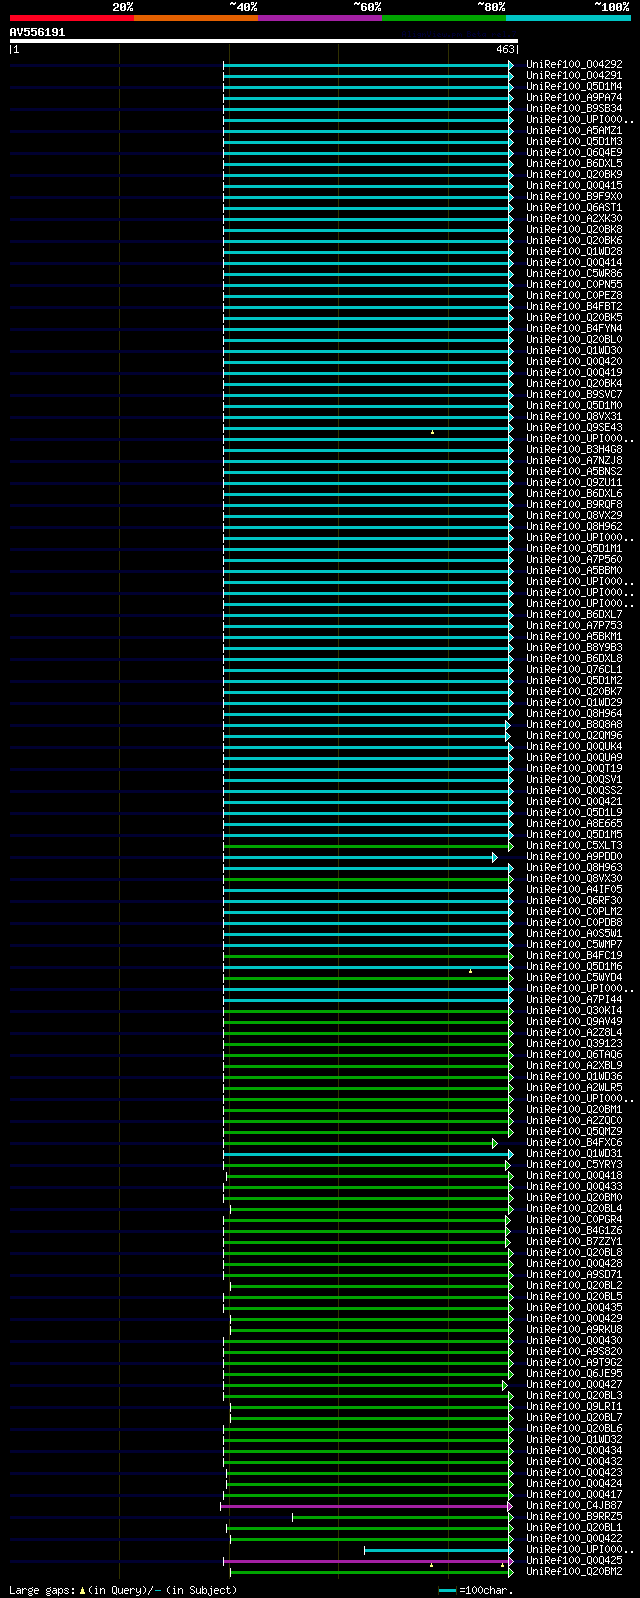Open the UniRef100_A7PI44 hit label
640x1598 pixels.
[574, 1000]
